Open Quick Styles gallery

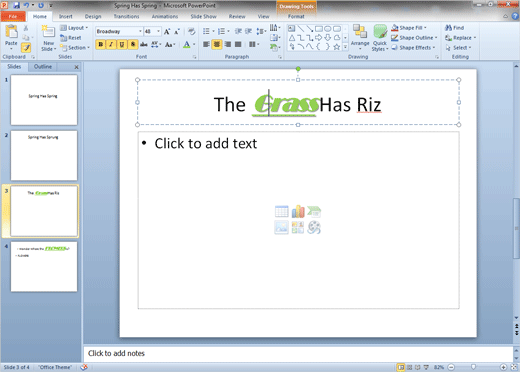(380, 38)
